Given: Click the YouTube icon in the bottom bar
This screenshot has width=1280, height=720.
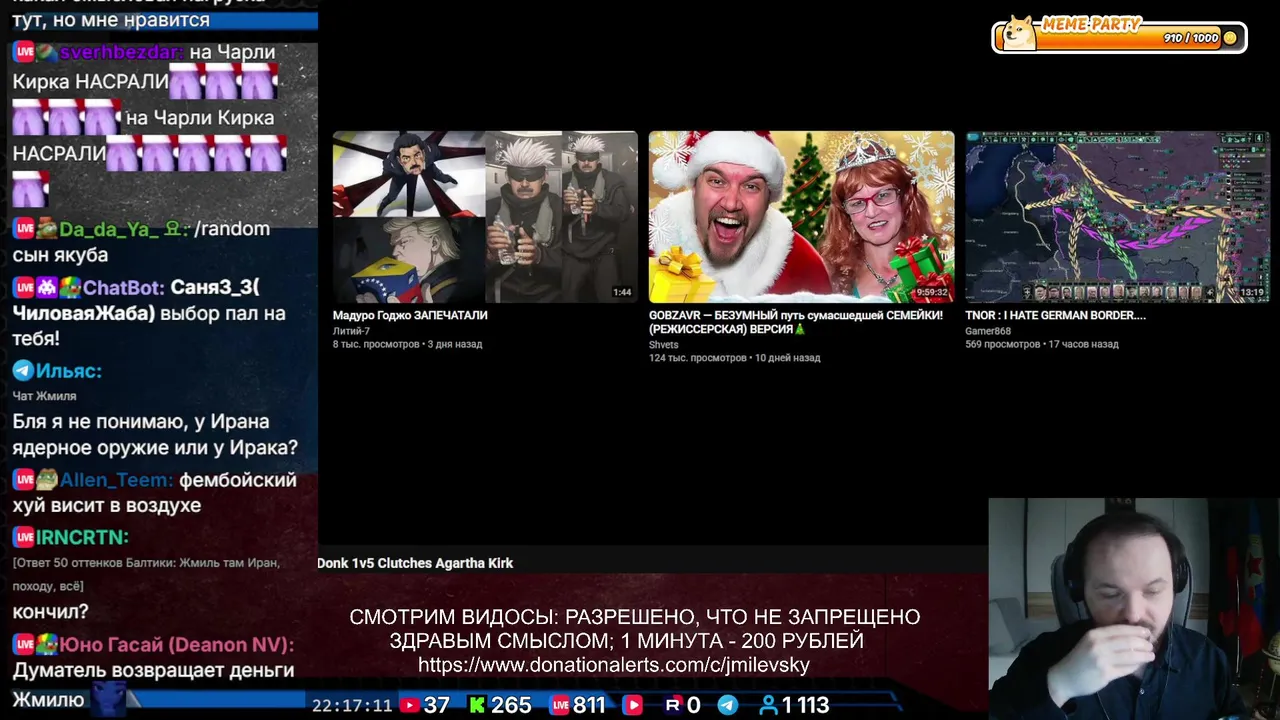Looking at the screenshot, I should pyautogui.click(x=409, y=705).
